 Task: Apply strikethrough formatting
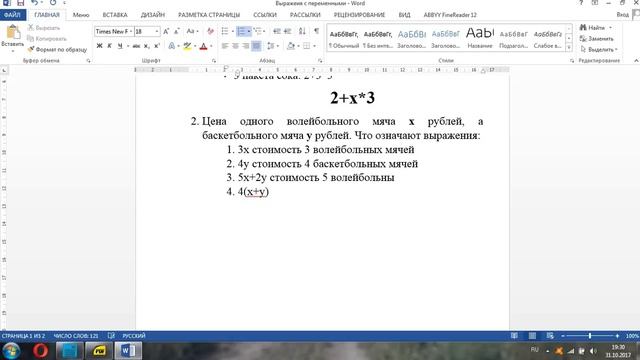(x=136, y=46)
